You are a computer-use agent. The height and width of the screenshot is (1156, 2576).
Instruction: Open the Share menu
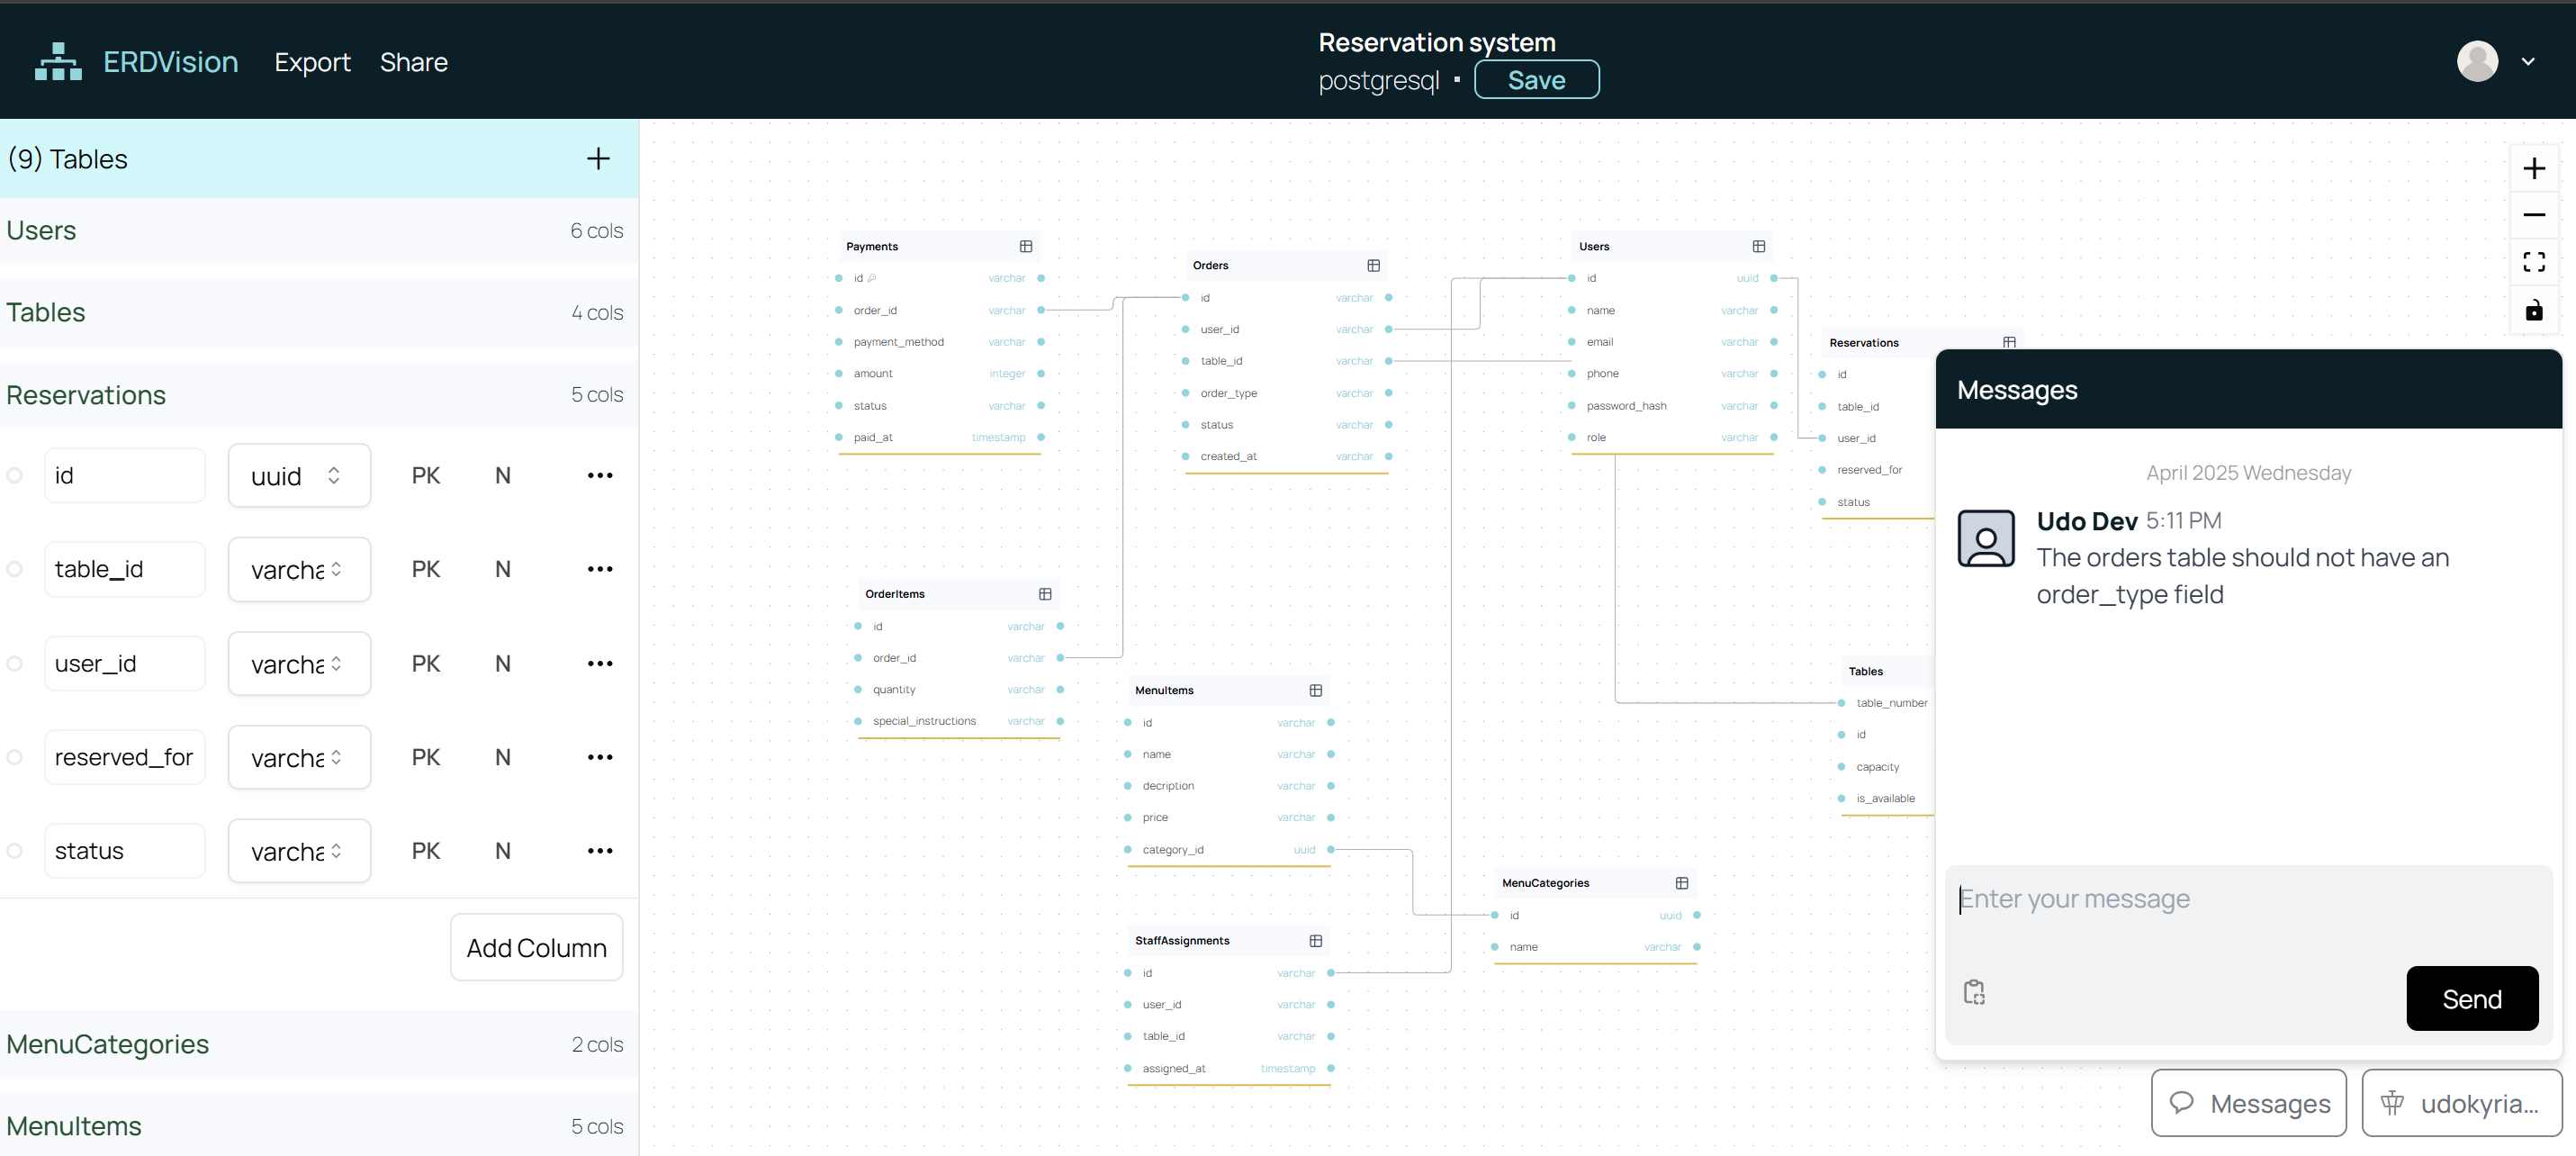(414, 62)
